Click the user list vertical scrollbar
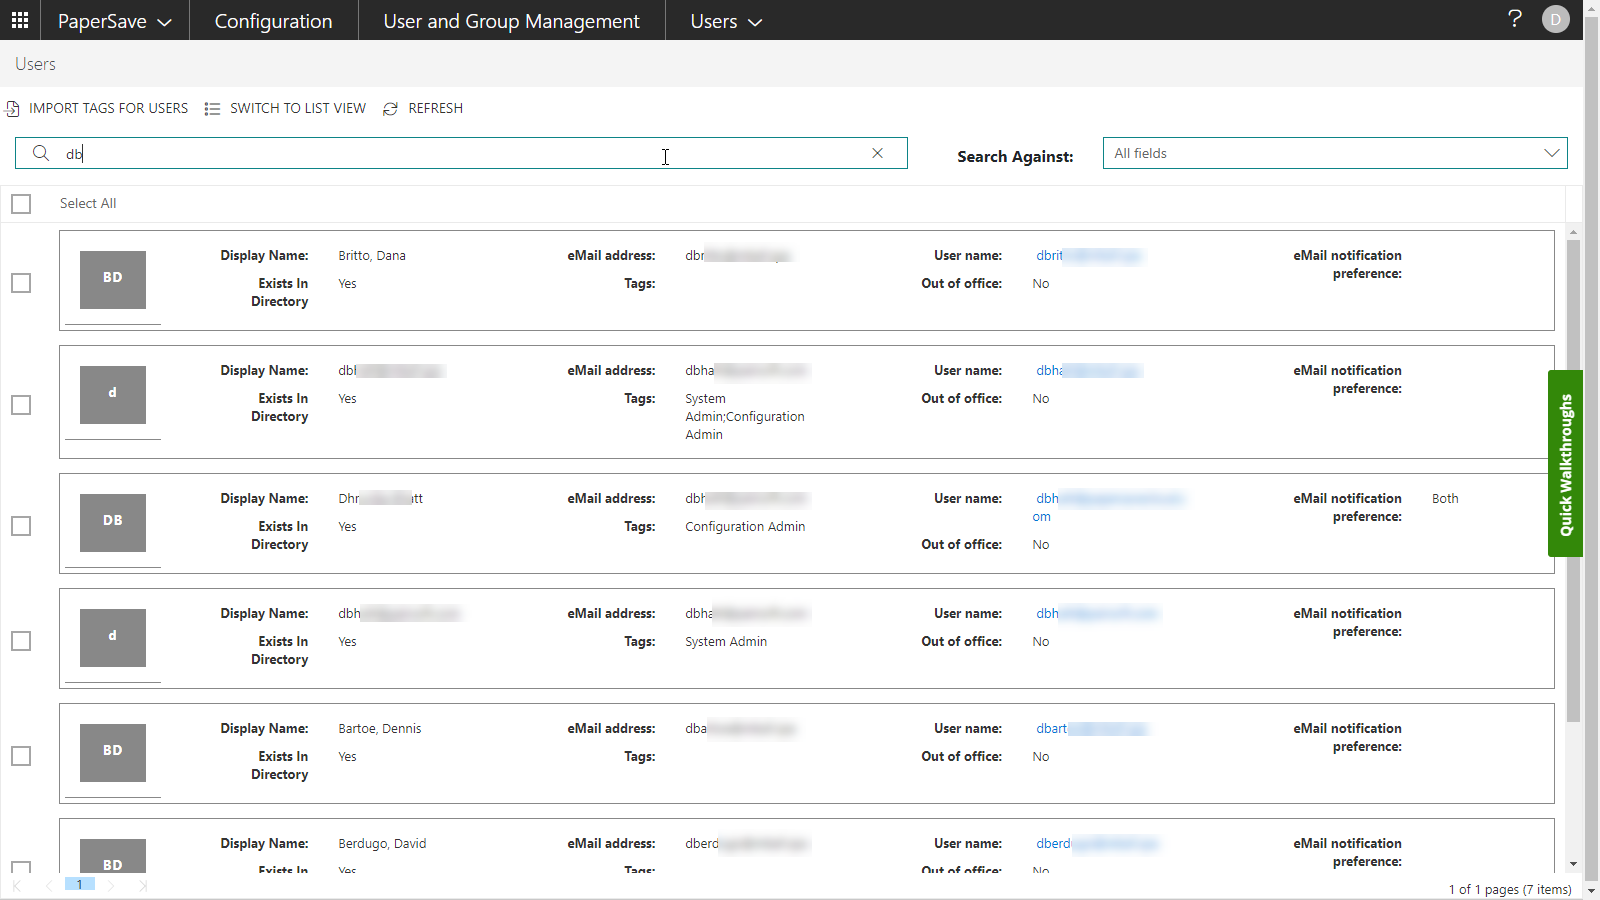Viewport: 1600px width, 900px height. [1573, 480]
